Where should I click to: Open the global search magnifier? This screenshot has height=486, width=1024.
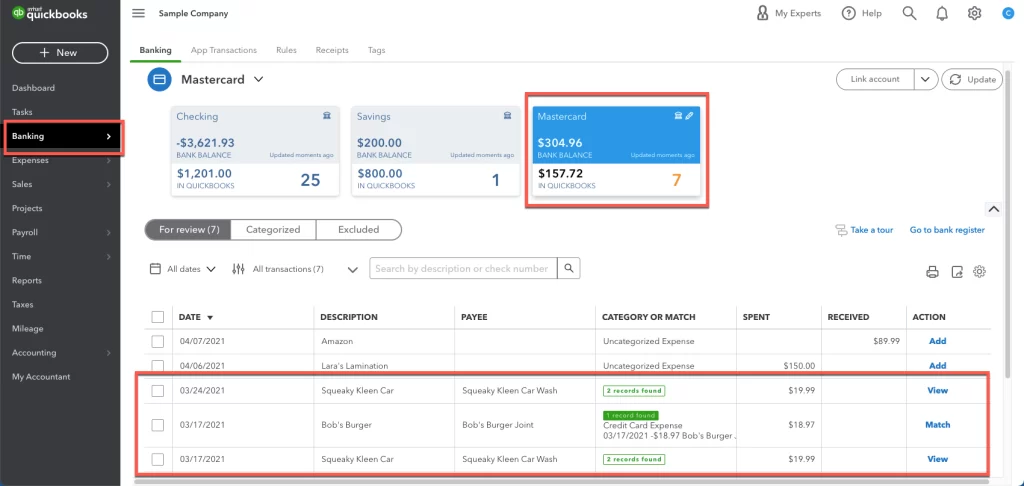tap(909, 13)
